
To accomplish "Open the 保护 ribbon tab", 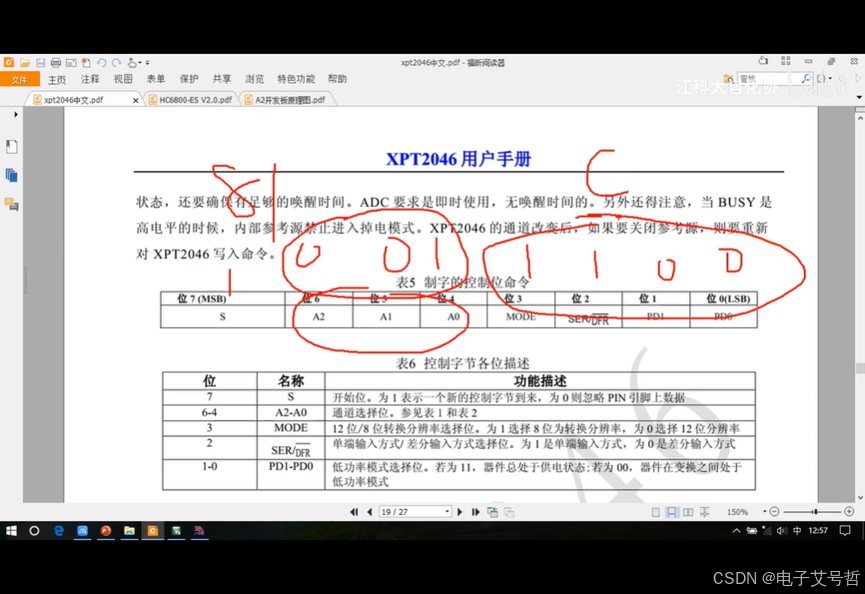I will coord(189,79).
